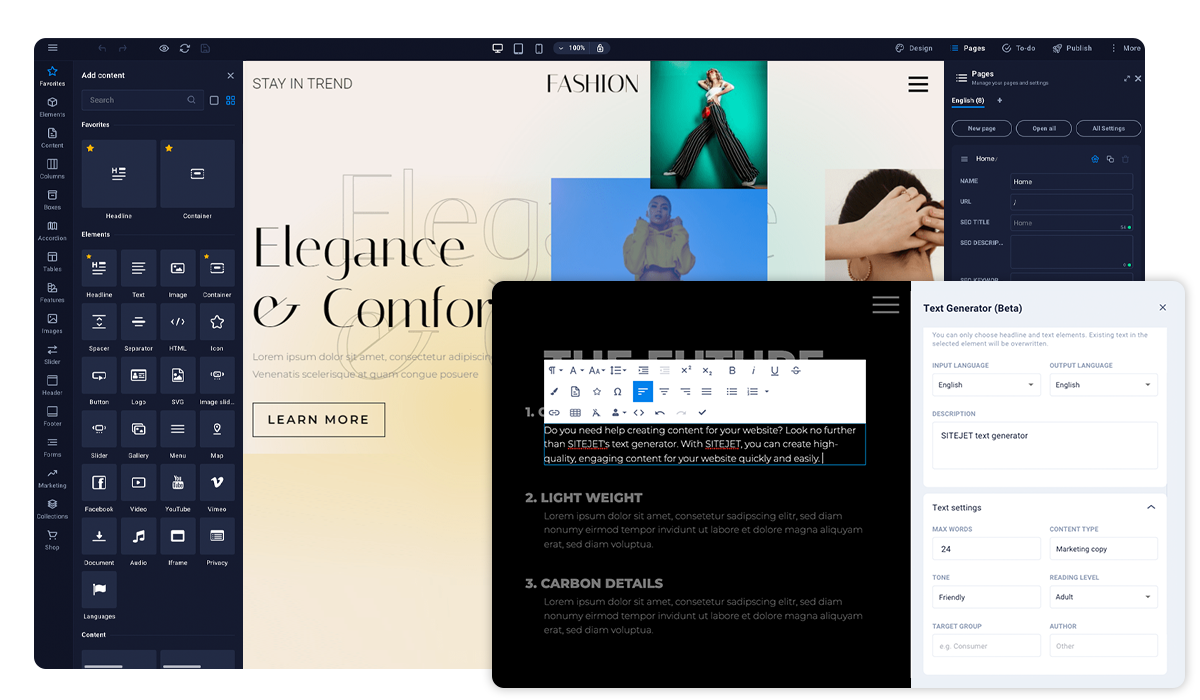Open the Marketing section in the sidebar
Image resolution: width=1200 pixels, height=700 pixels.
52,478
